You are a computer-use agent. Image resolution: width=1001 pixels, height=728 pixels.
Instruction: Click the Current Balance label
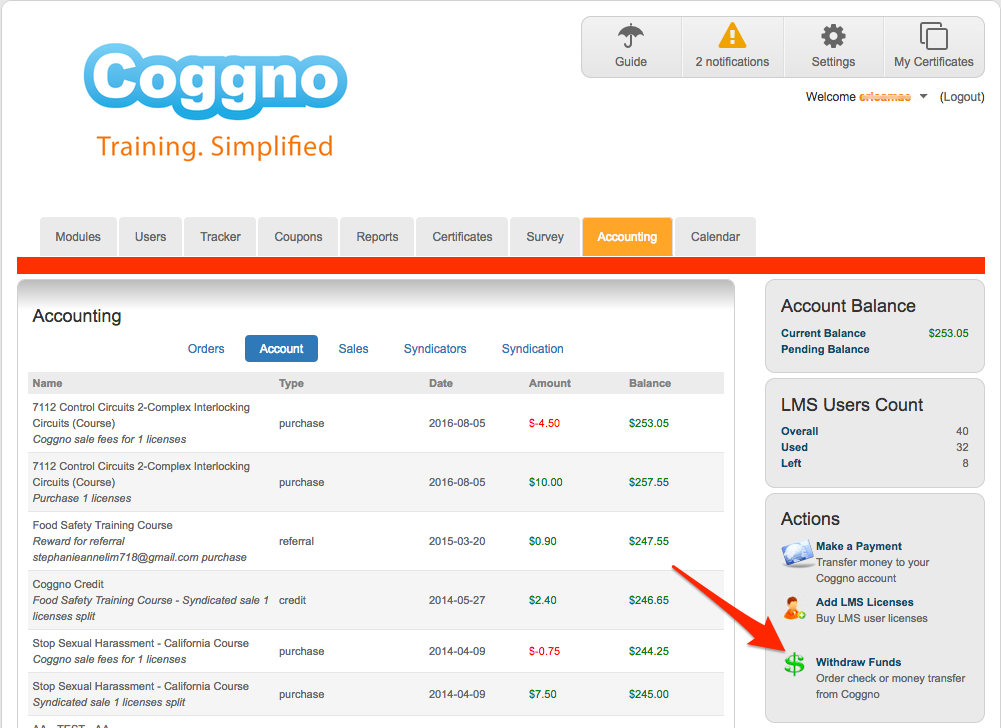(823, 333)
